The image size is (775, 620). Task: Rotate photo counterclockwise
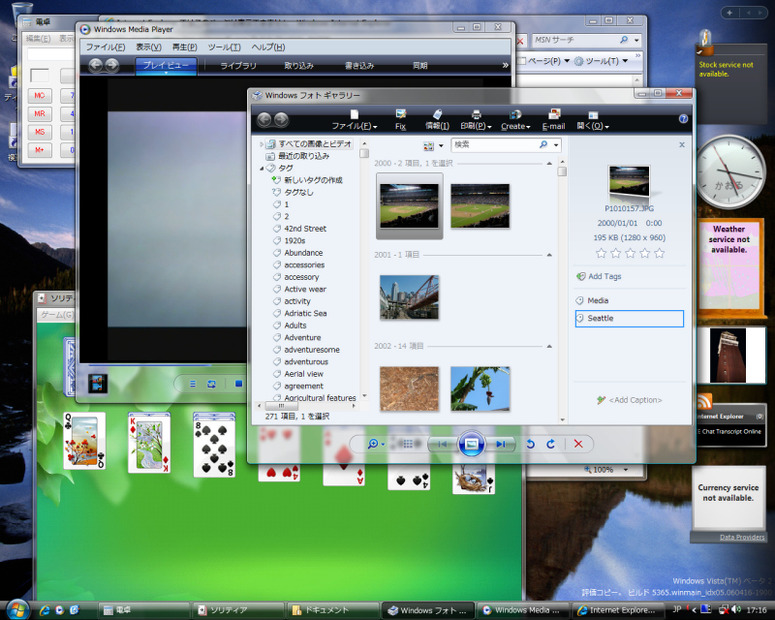(530, 444)
